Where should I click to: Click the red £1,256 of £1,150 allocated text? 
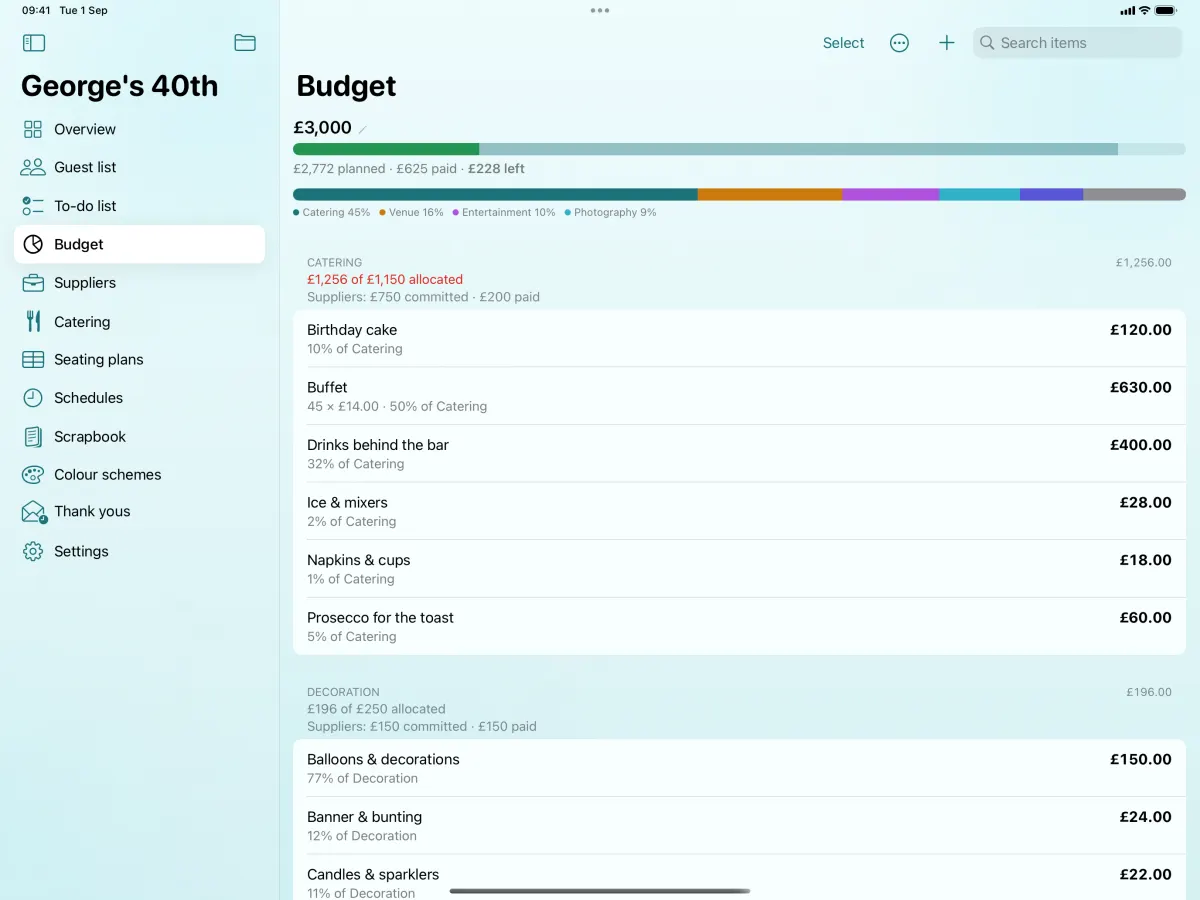click(x=385, y=280)
